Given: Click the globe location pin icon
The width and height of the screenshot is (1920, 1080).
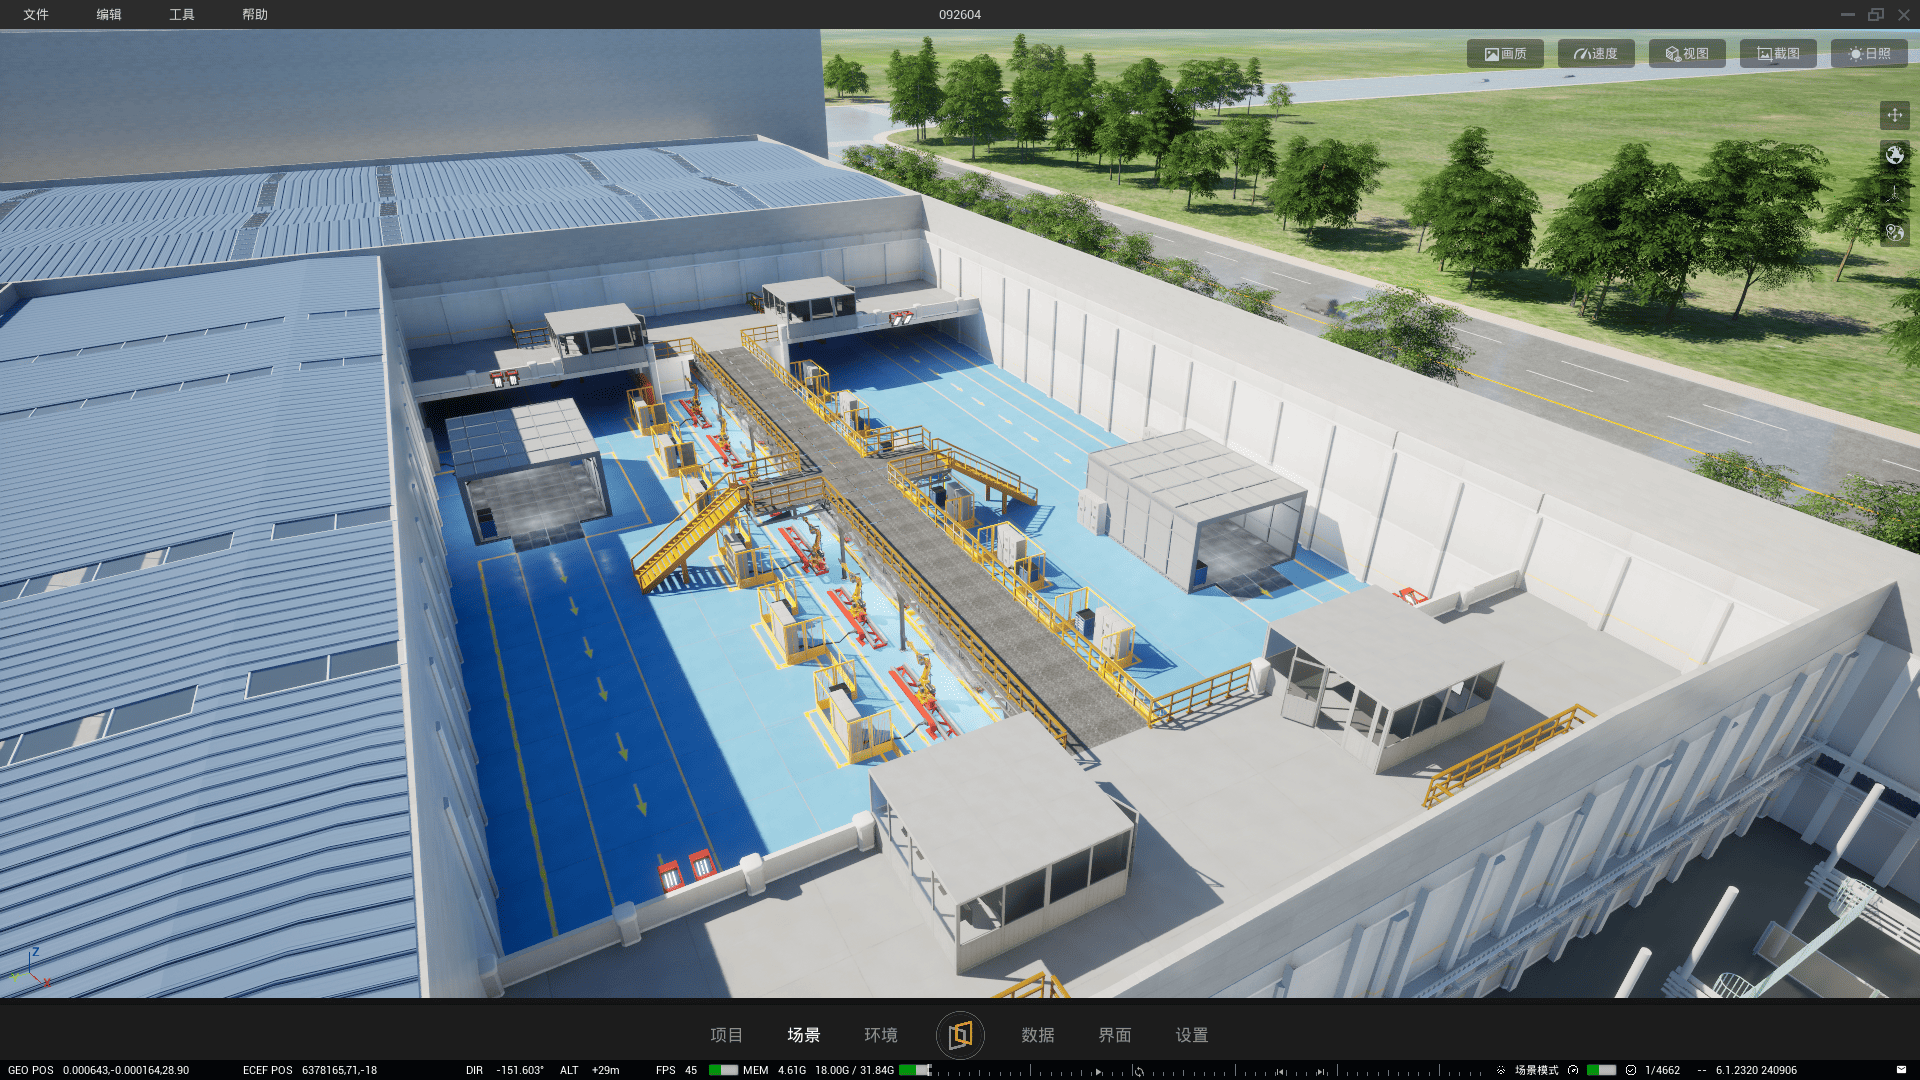Looking at the screenshot, I should tap(1894, 233).
